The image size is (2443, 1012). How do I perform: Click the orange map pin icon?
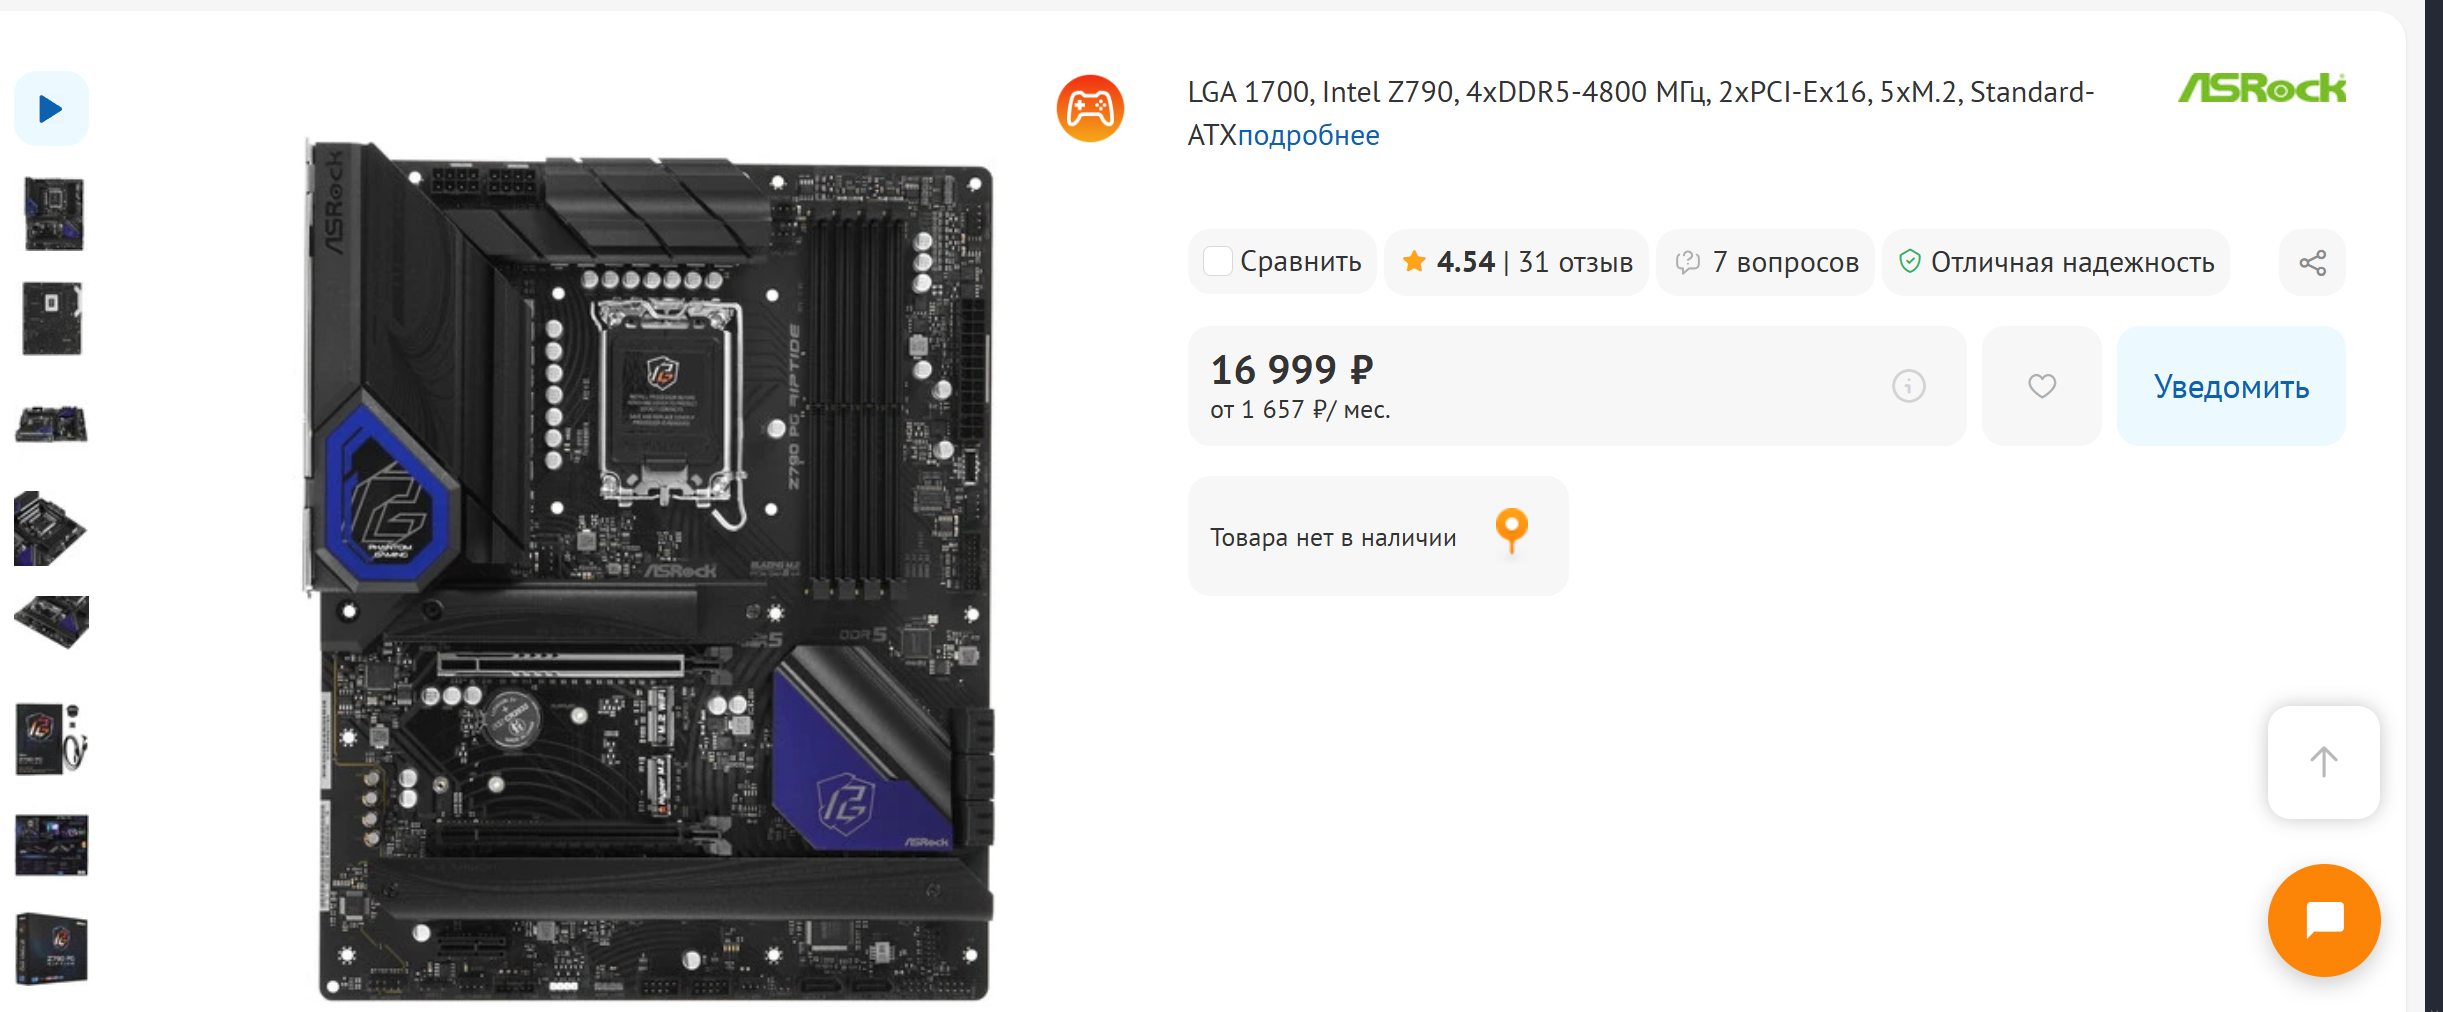(x=1511, y=531)
